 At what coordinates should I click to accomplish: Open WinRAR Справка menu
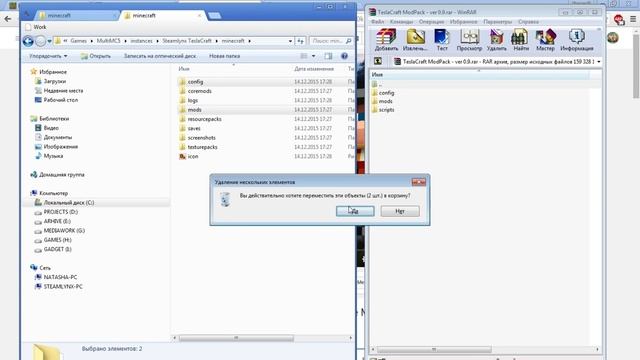pos(528,22)
